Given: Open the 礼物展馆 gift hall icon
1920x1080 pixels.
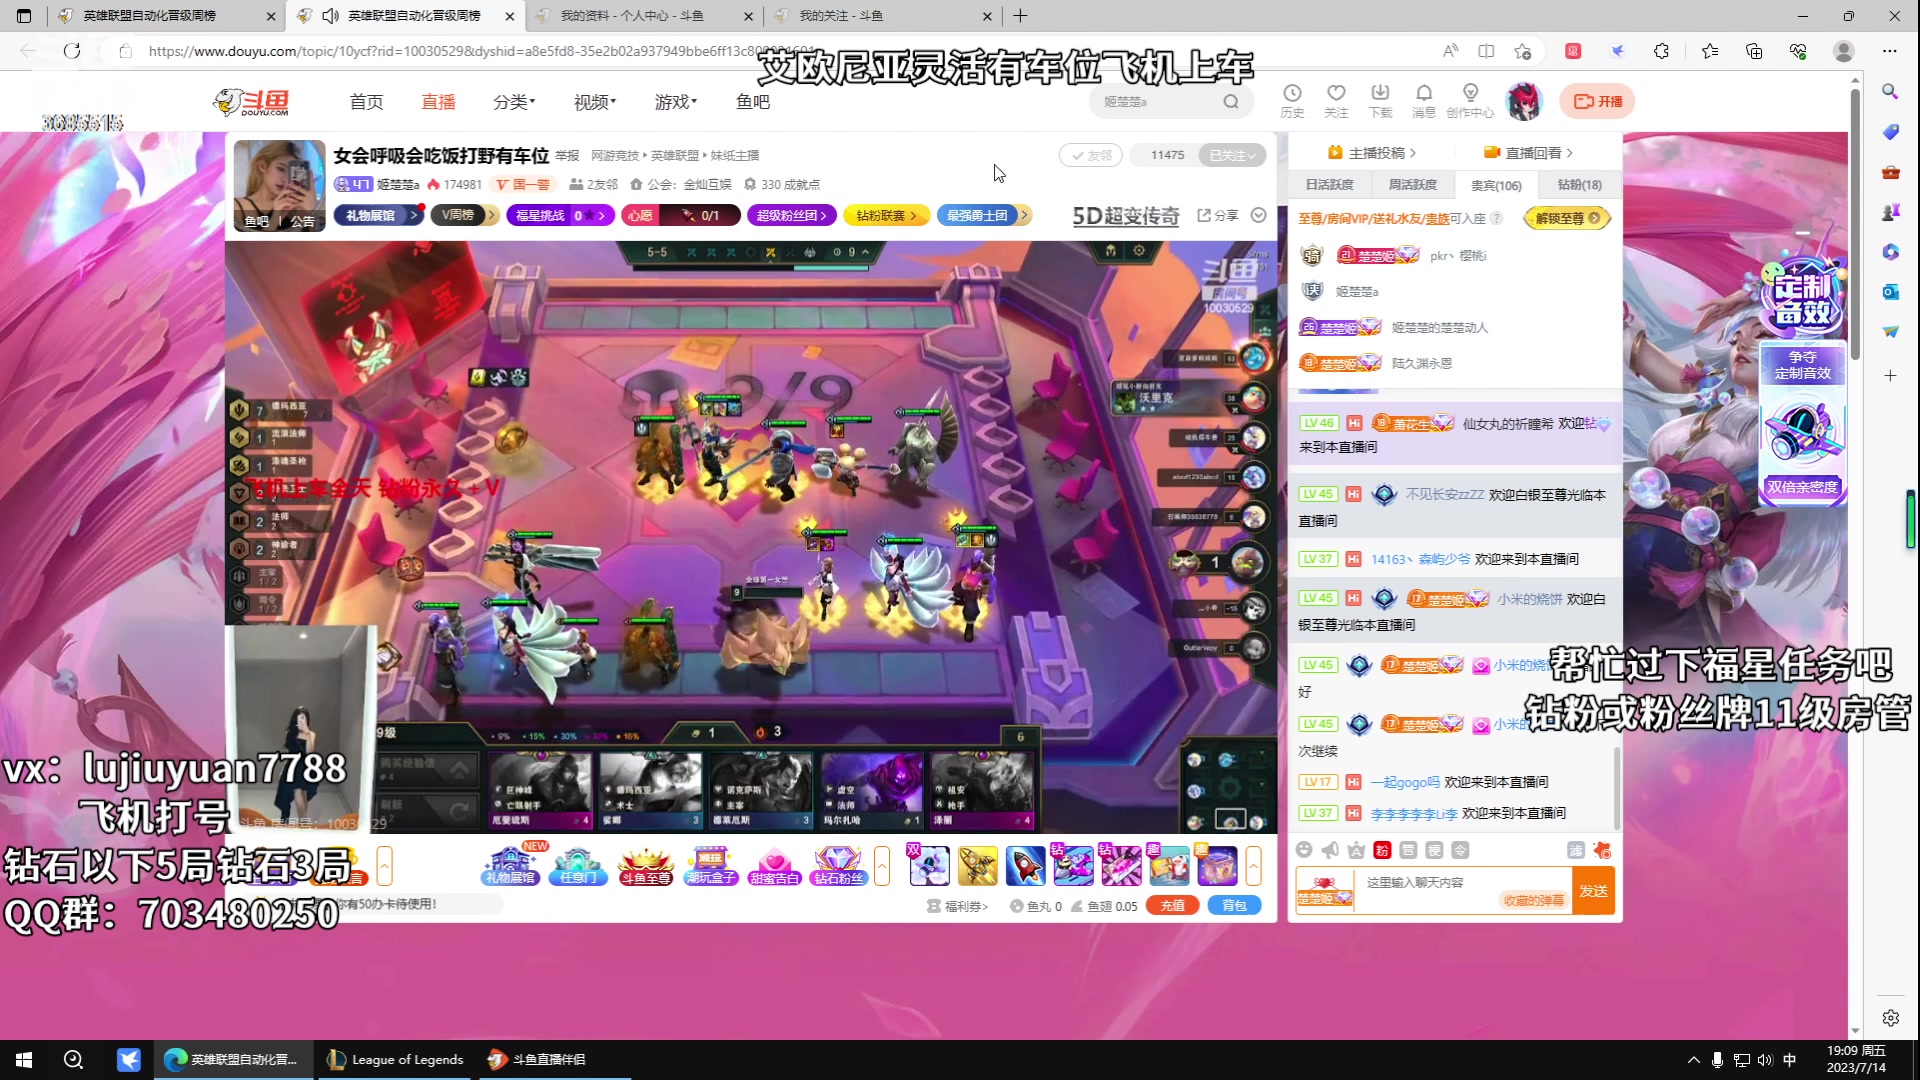Looking at the screenshot, I should (510, 865).
